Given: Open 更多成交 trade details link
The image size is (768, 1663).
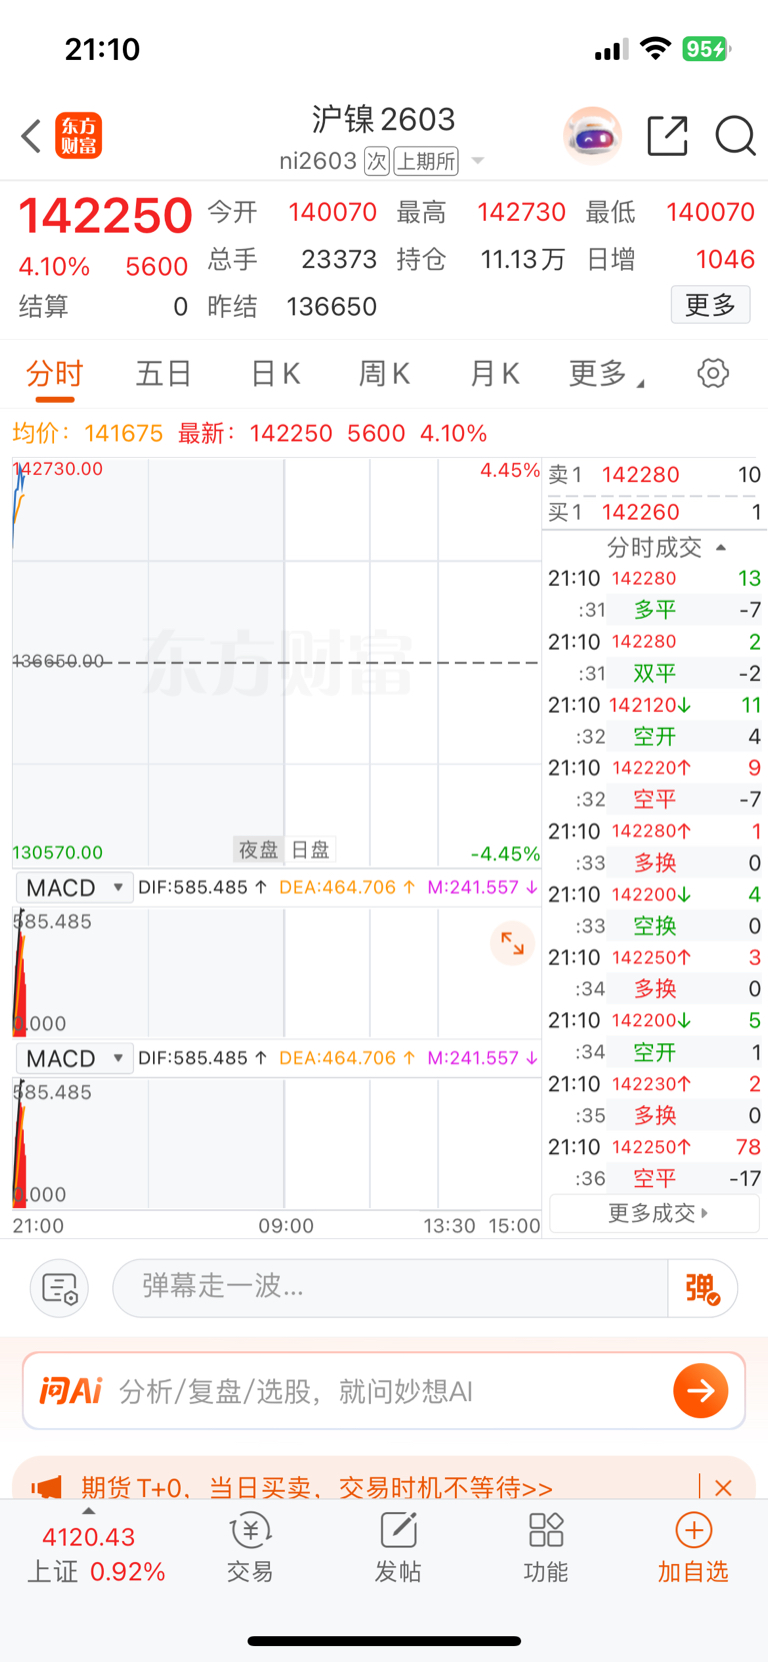Looking at the screenshot, I should click(657, 1213).
